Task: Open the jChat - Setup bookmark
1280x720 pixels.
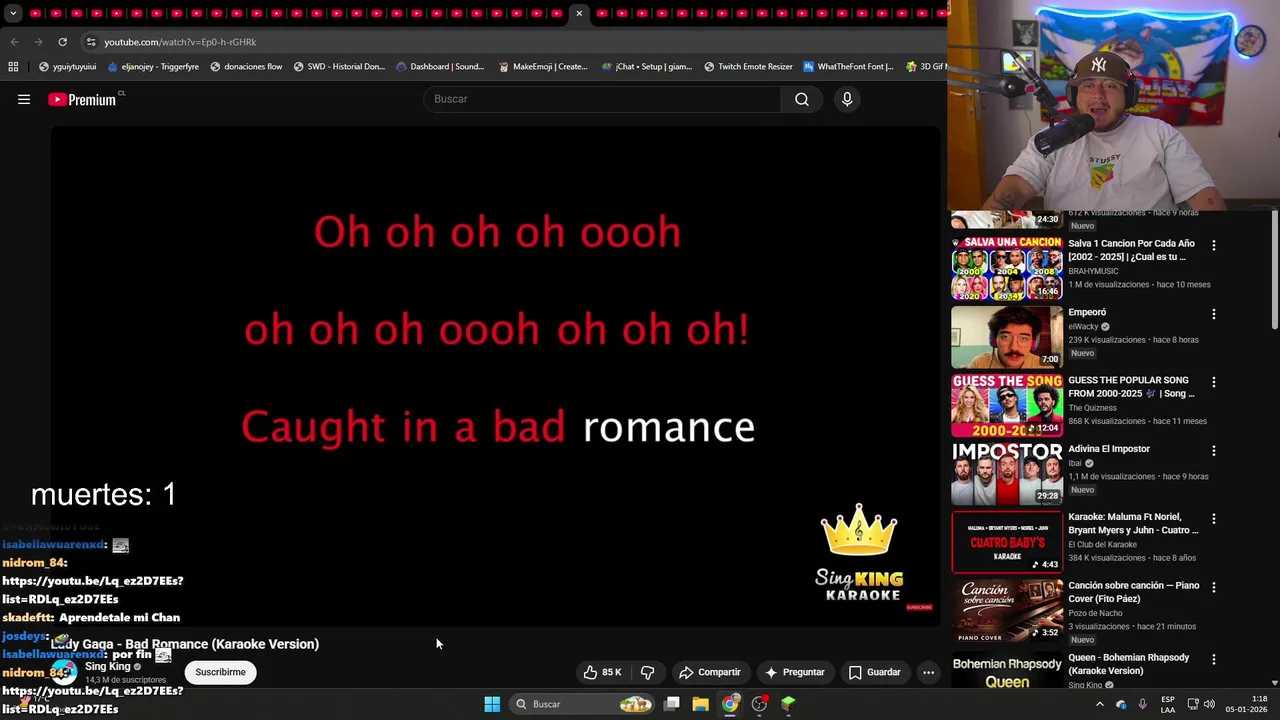Action: [647, 67]
